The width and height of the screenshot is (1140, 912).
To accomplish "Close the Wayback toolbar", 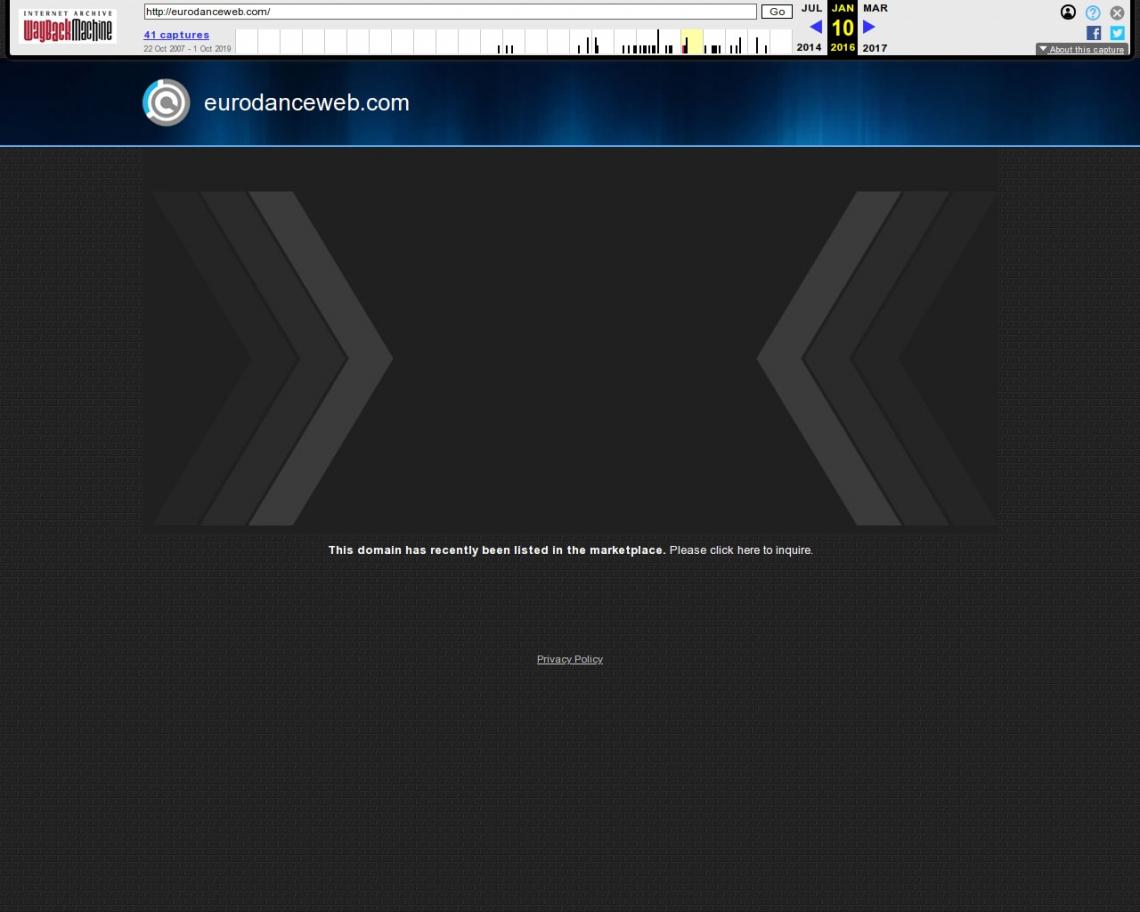I will pyautogui.click(x=1117, y=12).
